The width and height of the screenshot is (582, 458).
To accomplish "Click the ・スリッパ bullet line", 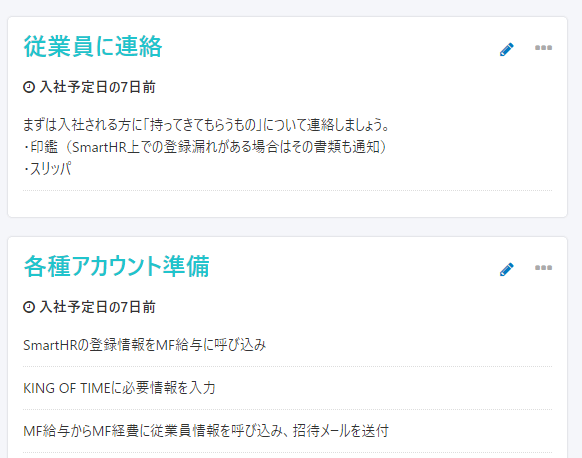I will (x=47, y=169).
